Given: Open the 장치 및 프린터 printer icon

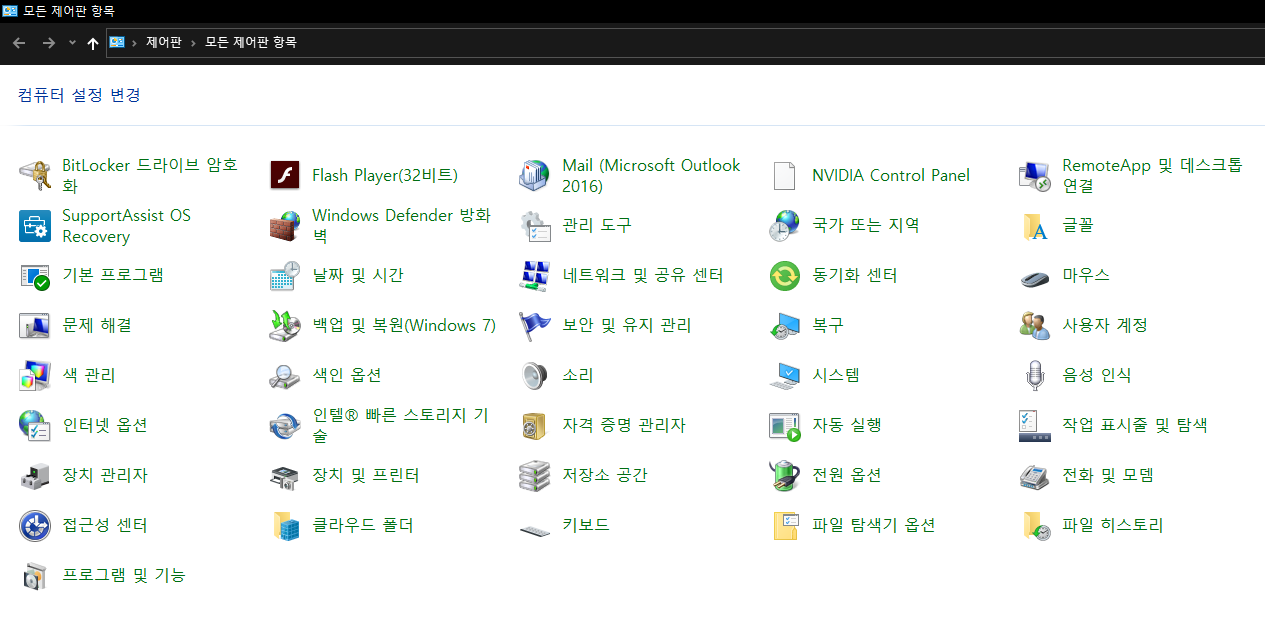Looking at the screenshot, I should pyautogui.click(x=285, y=476).
